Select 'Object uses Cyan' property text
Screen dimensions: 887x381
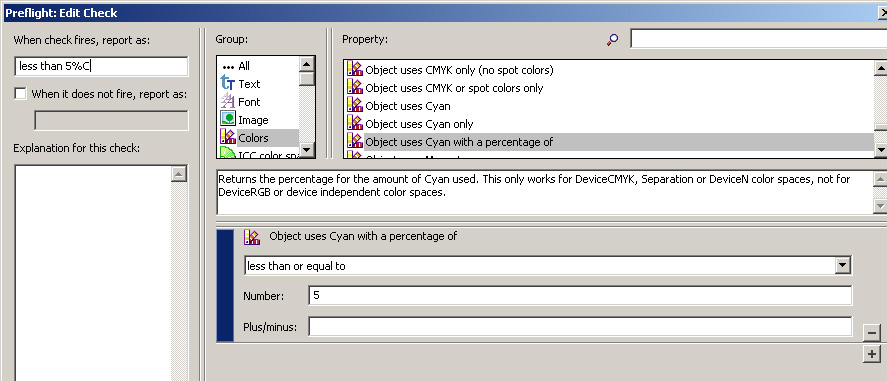click(408, 106)
